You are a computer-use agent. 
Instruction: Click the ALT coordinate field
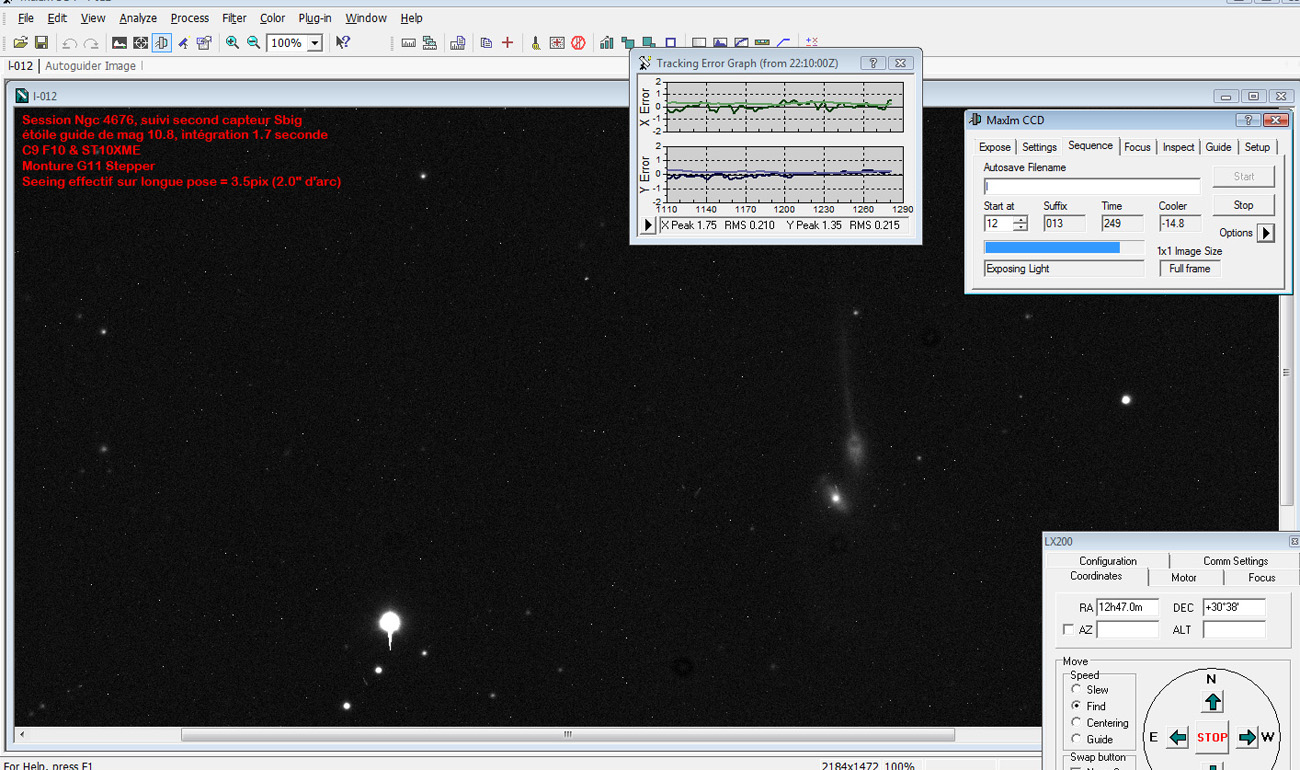1234,630
